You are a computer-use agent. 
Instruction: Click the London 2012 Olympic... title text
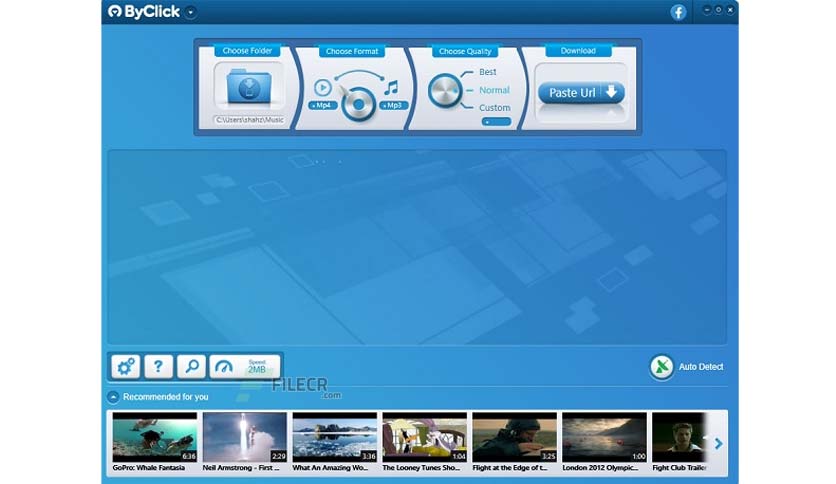click(x=600, y=468)
